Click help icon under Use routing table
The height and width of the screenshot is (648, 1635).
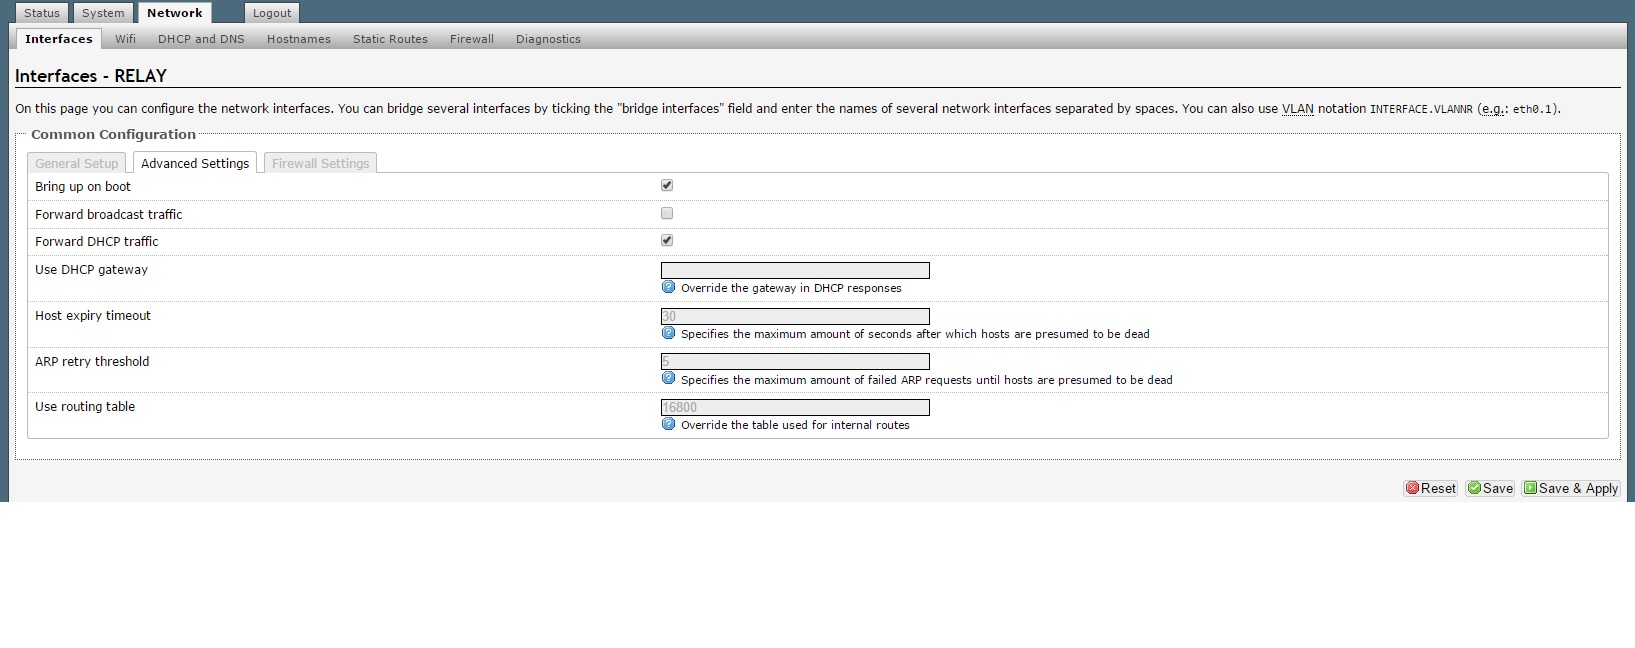tap(668, 424)
